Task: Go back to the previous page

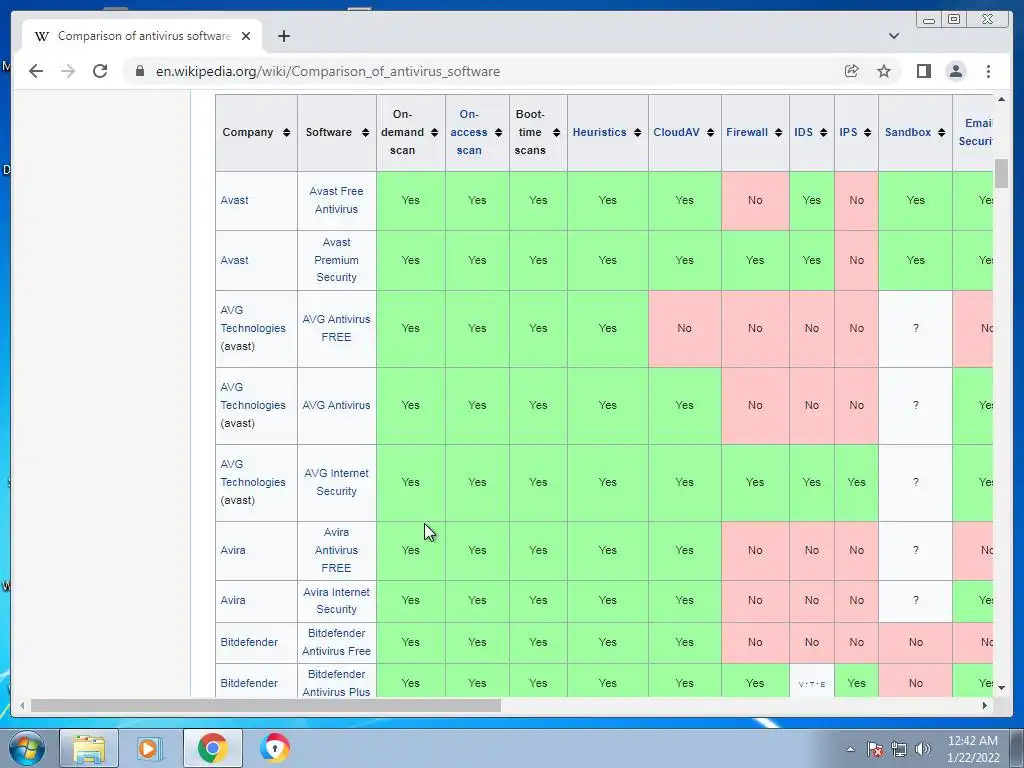Action: point(36,71)
